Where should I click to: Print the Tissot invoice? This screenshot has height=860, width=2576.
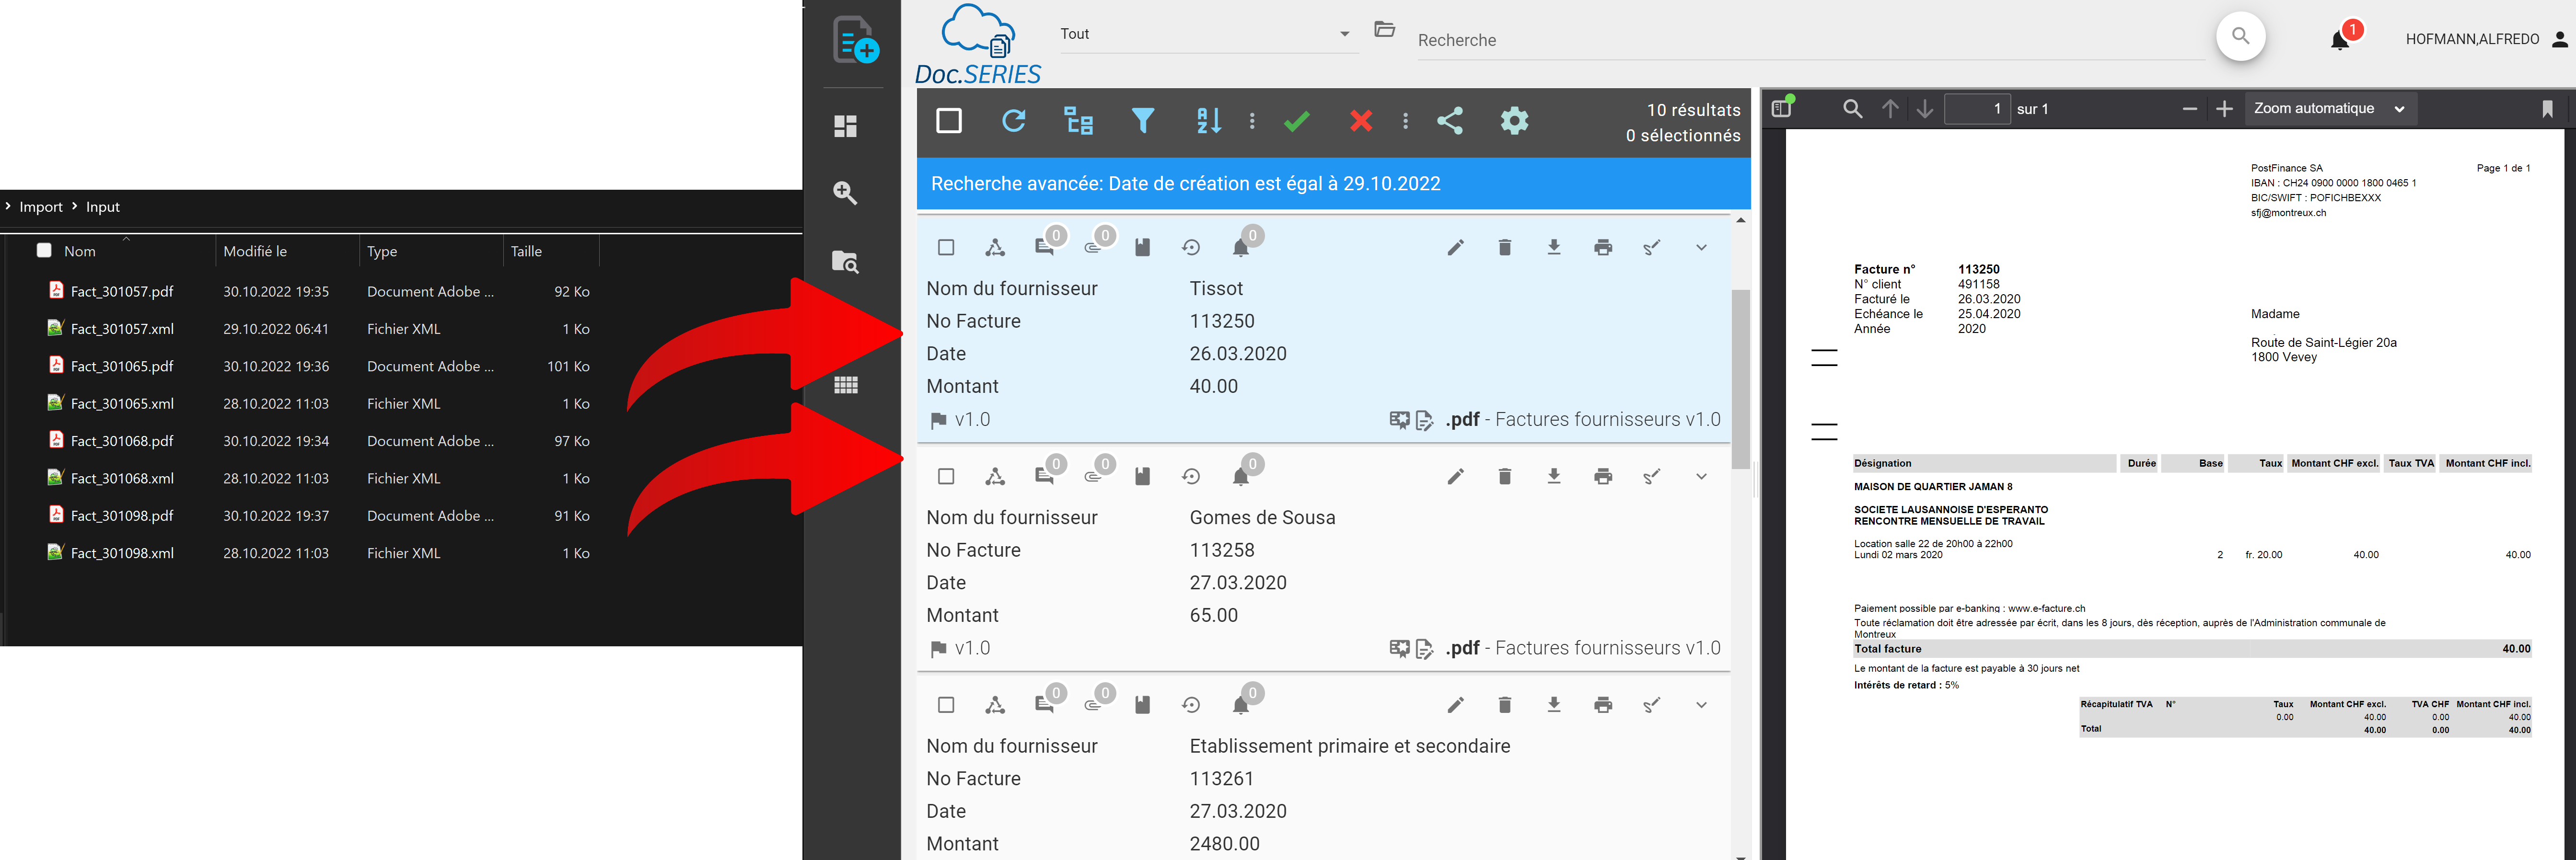pos(1603,247)
